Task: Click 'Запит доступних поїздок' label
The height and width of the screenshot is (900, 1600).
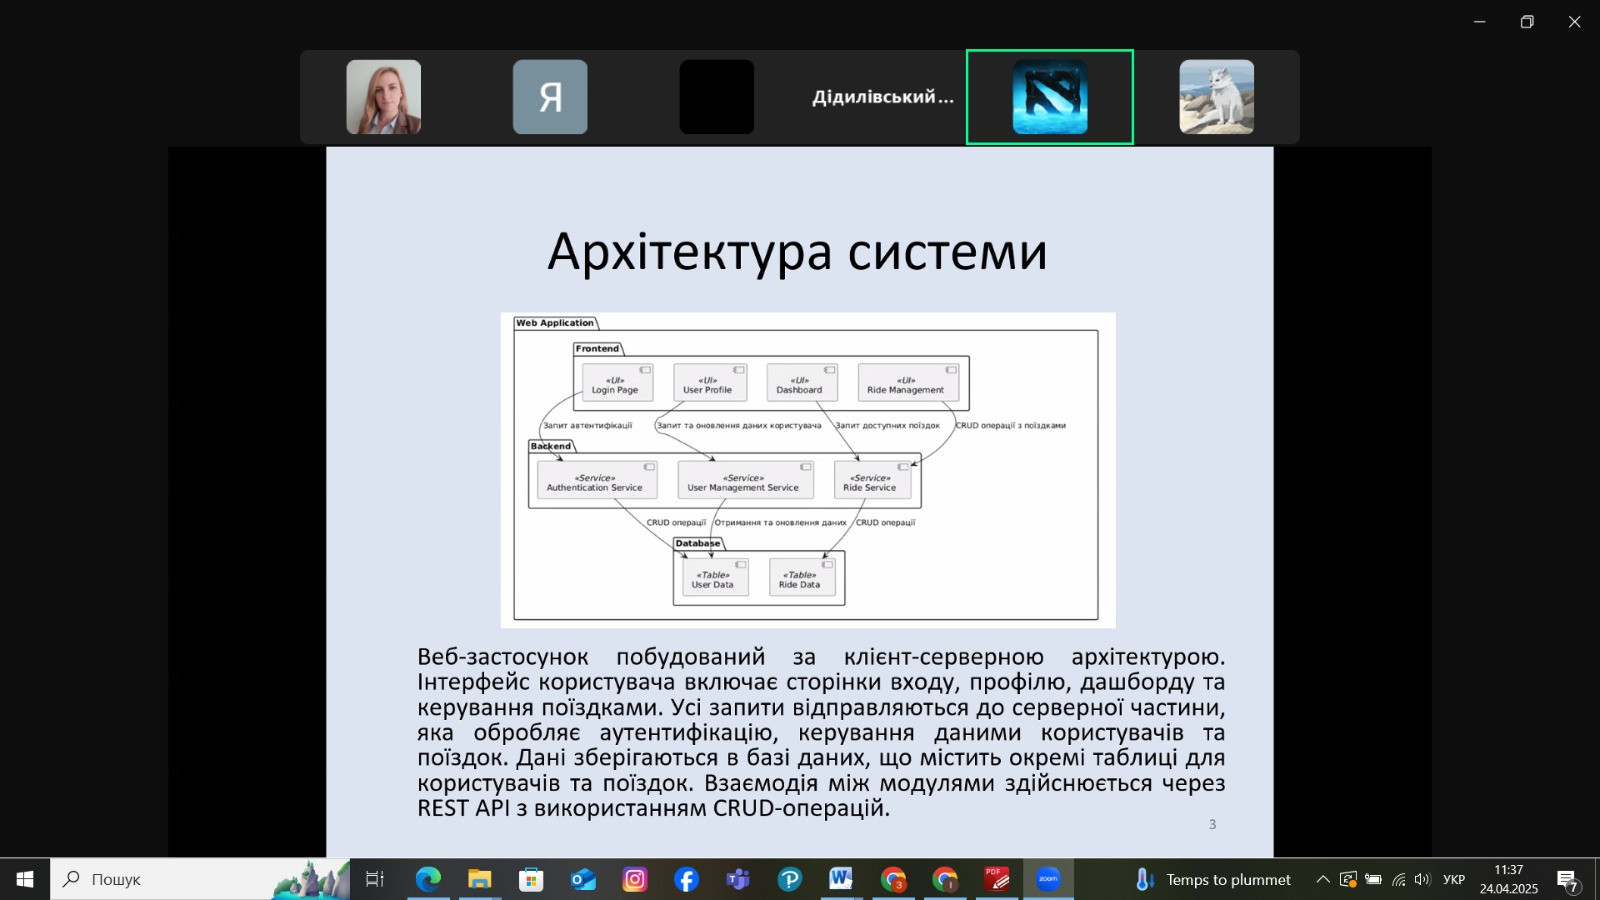Action: point(888,425)
